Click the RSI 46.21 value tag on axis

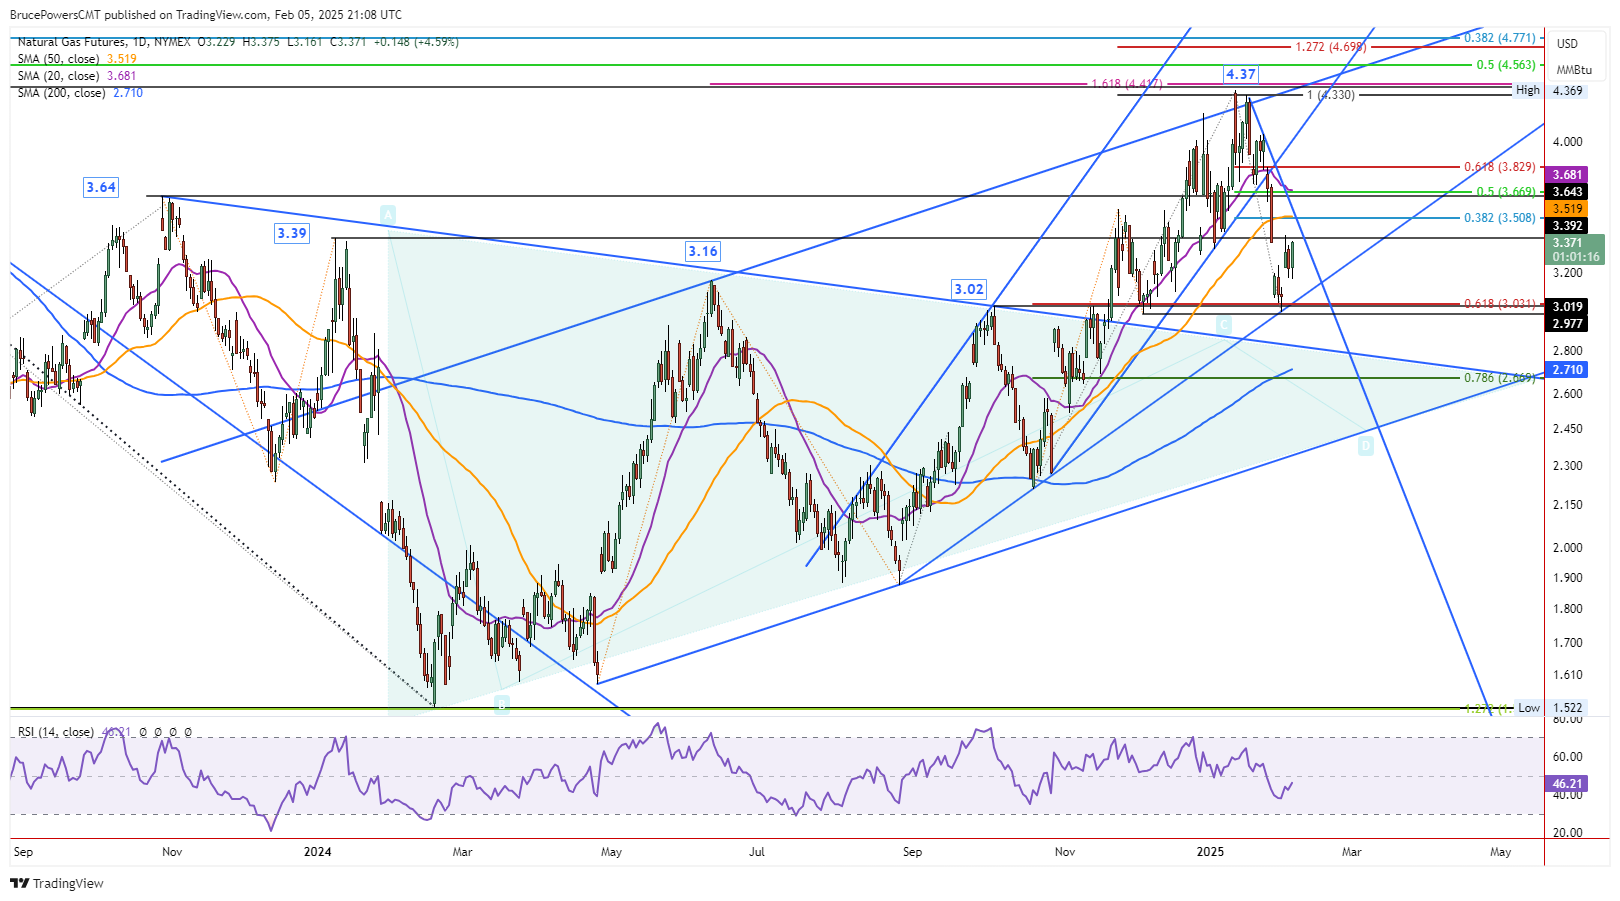coord(1566,784)
